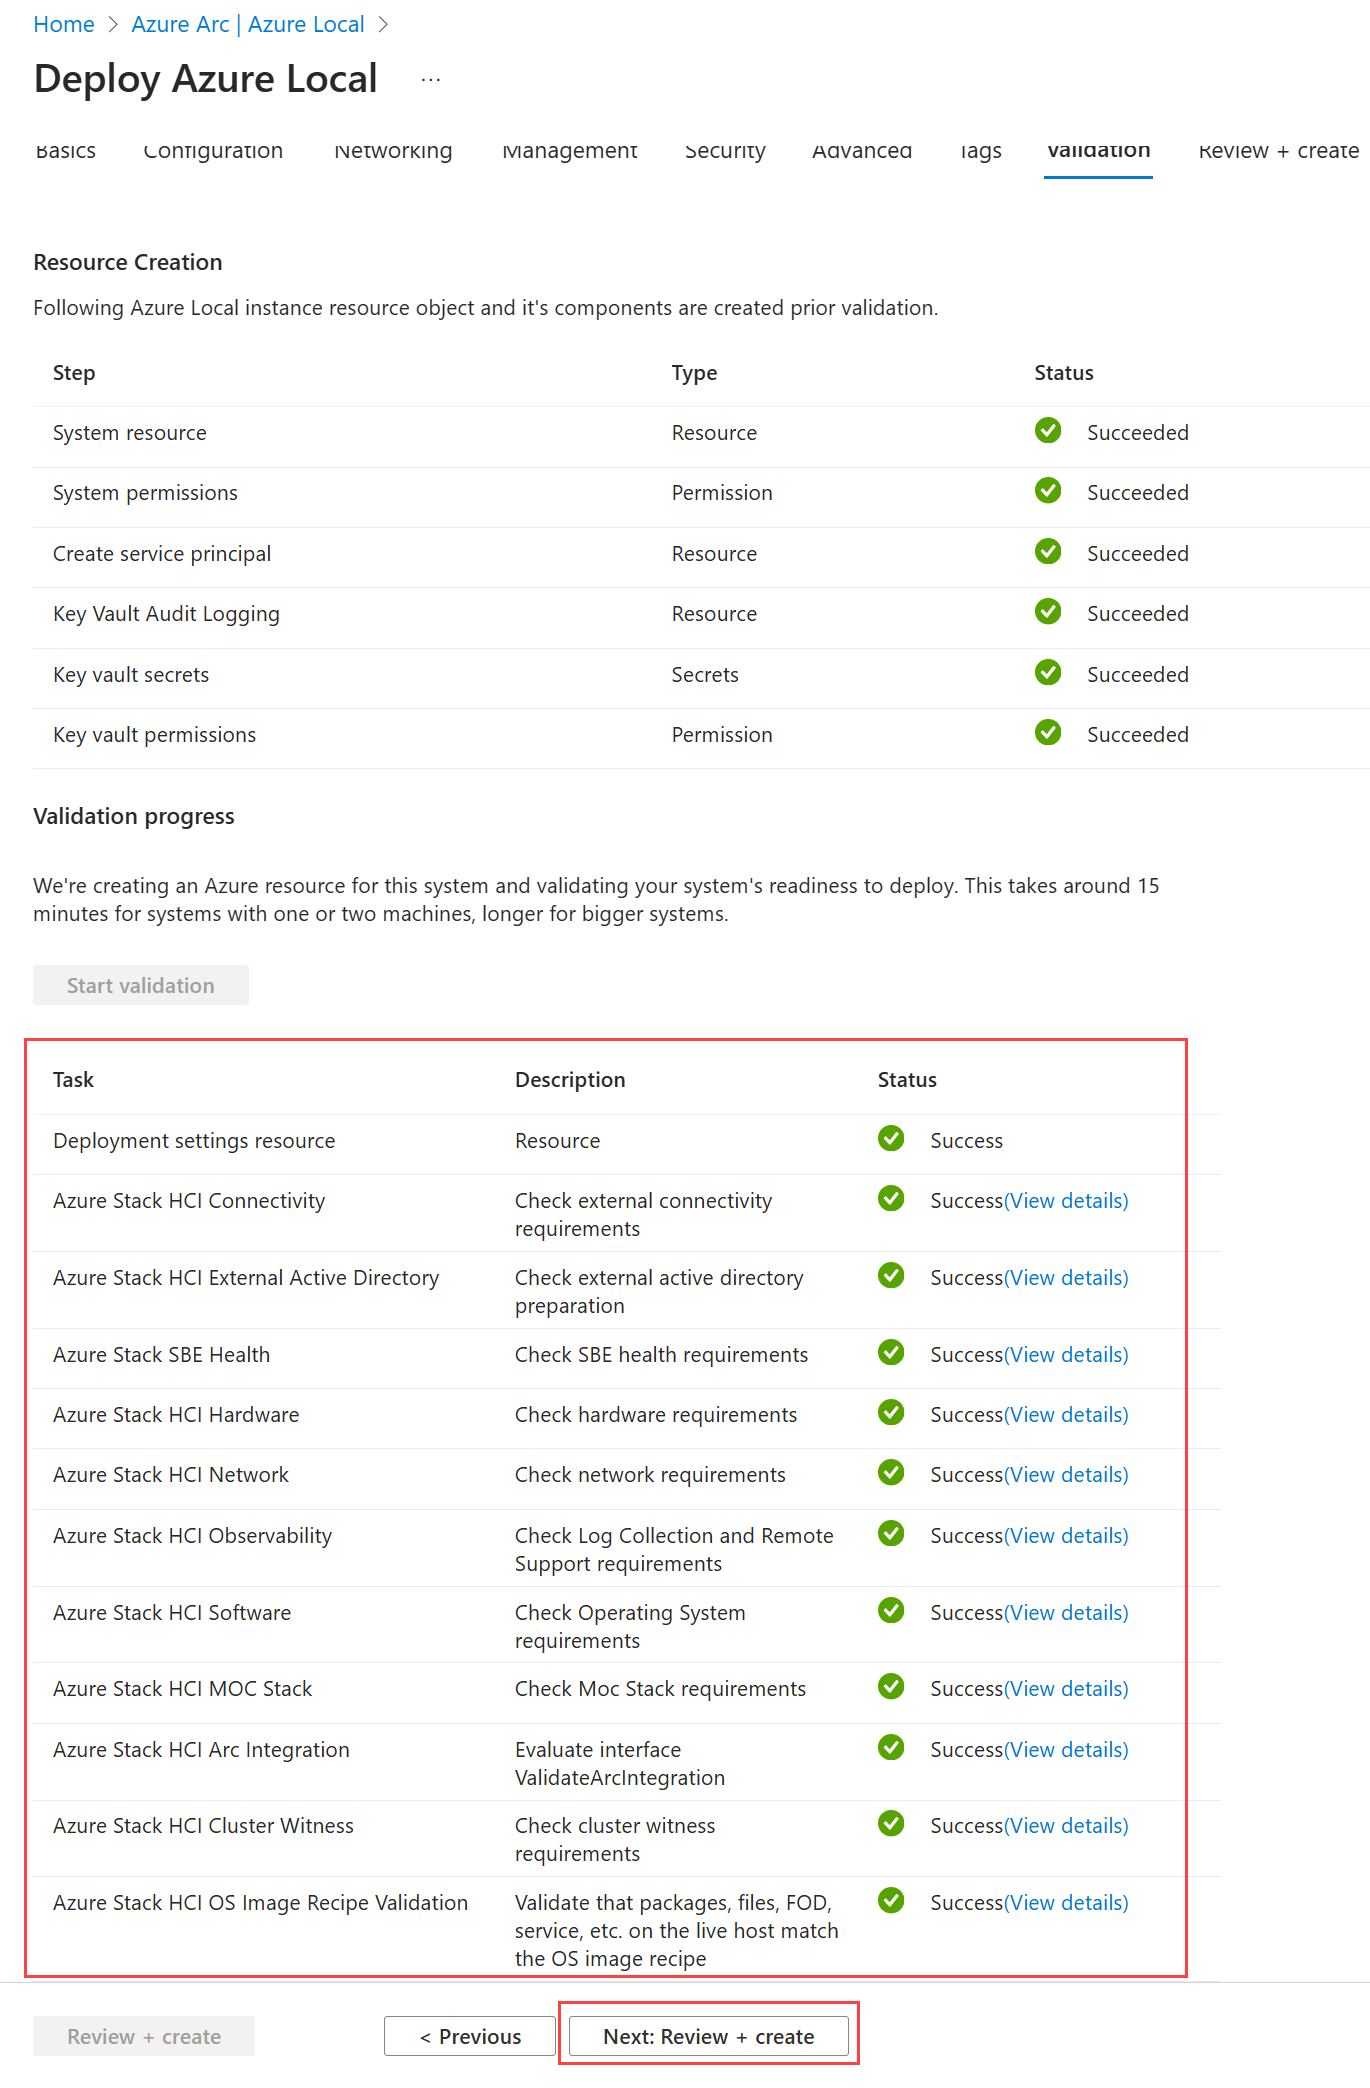Click Next: Review + create button
The image size is (1370, 2088).
[x=708, y=2036]
